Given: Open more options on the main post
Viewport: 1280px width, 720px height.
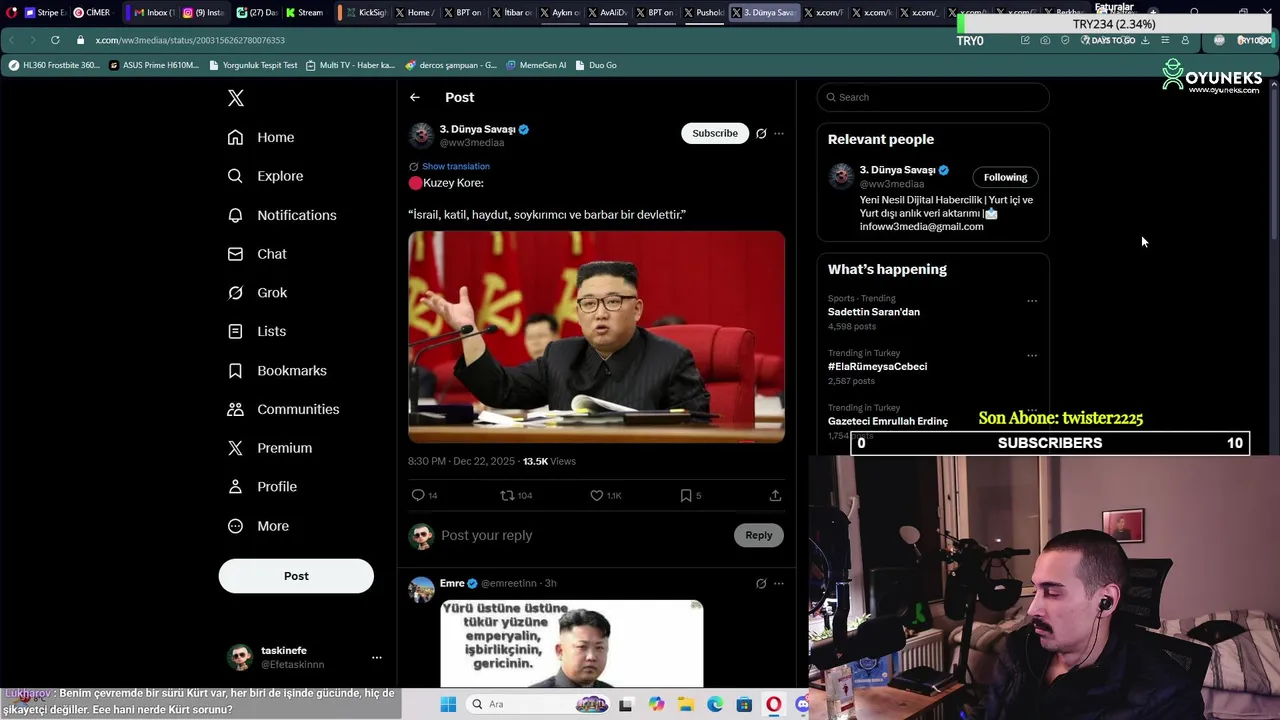Looking at the screenshot, I should pyautogui.click(x=779, y=133).
